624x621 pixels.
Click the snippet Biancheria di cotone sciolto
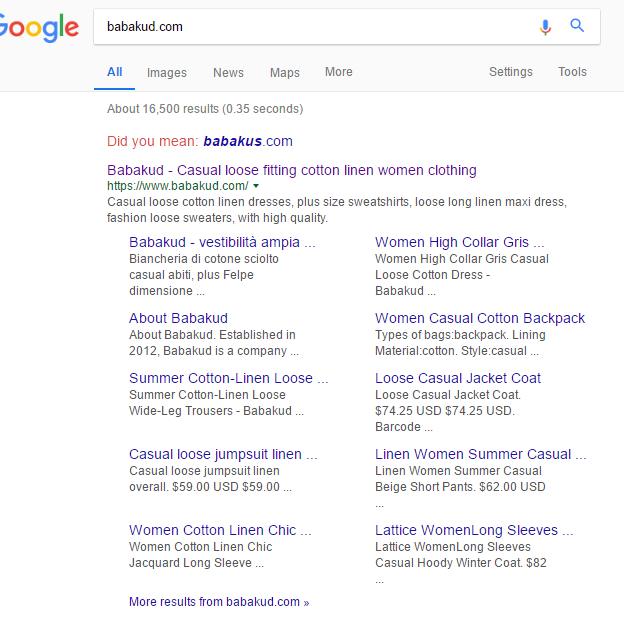coord(204,275)
